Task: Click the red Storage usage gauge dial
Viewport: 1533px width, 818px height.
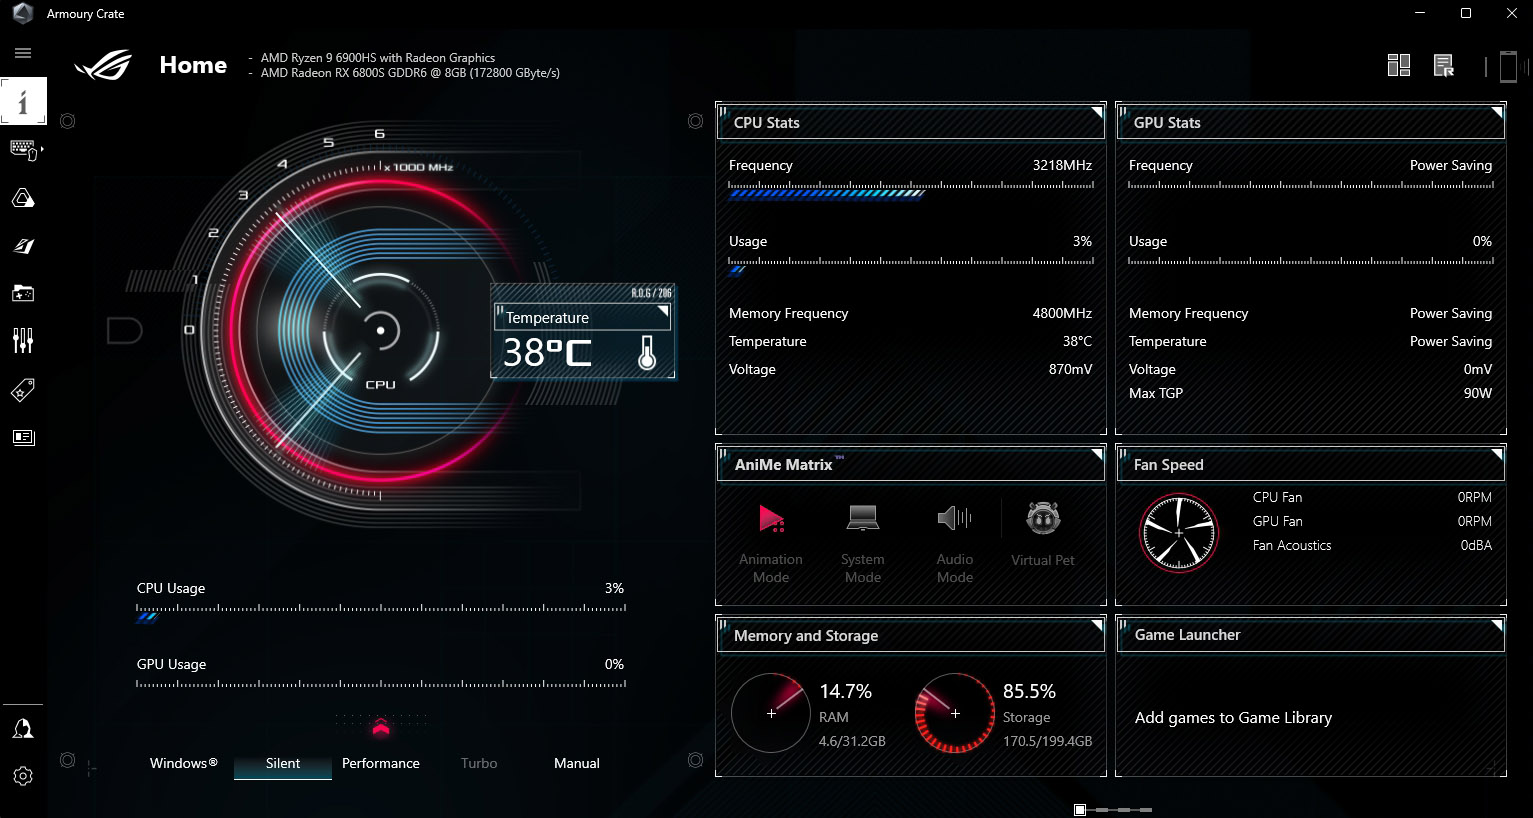Action: [954, 713]
